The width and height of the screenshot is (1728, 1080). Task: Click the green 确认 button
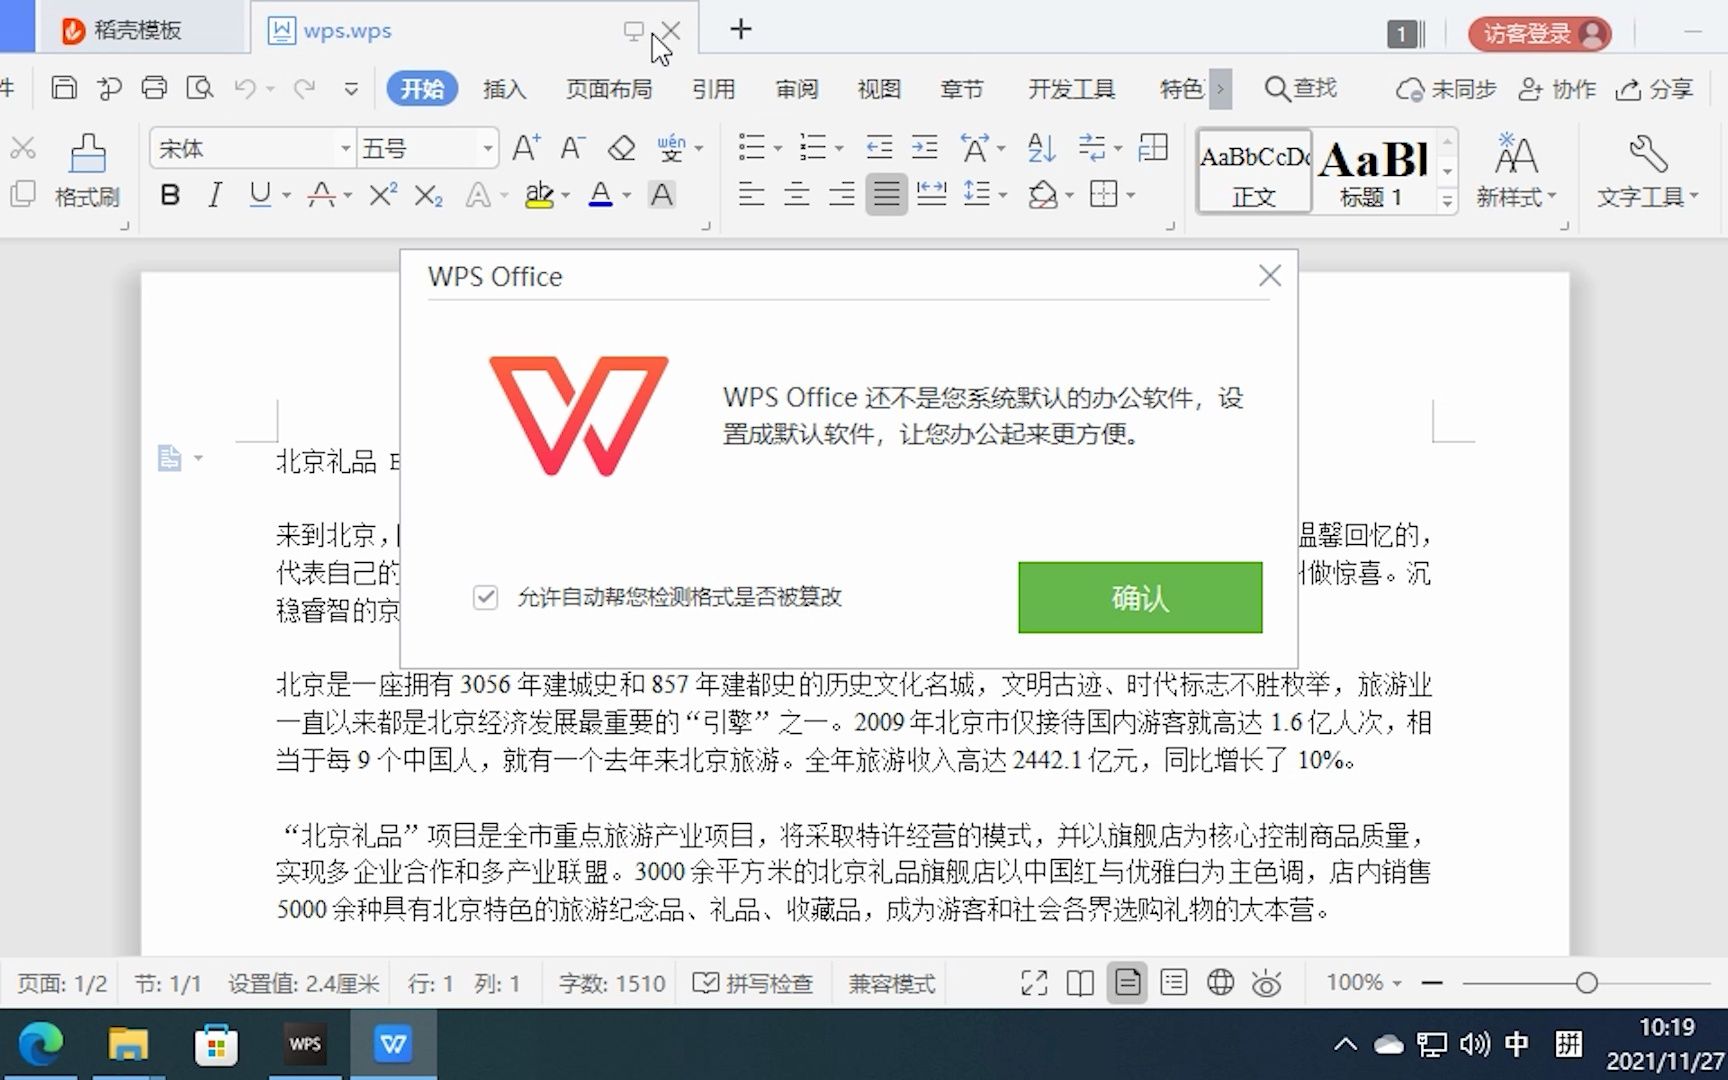pyautogui.click(x=1140, y=597)
